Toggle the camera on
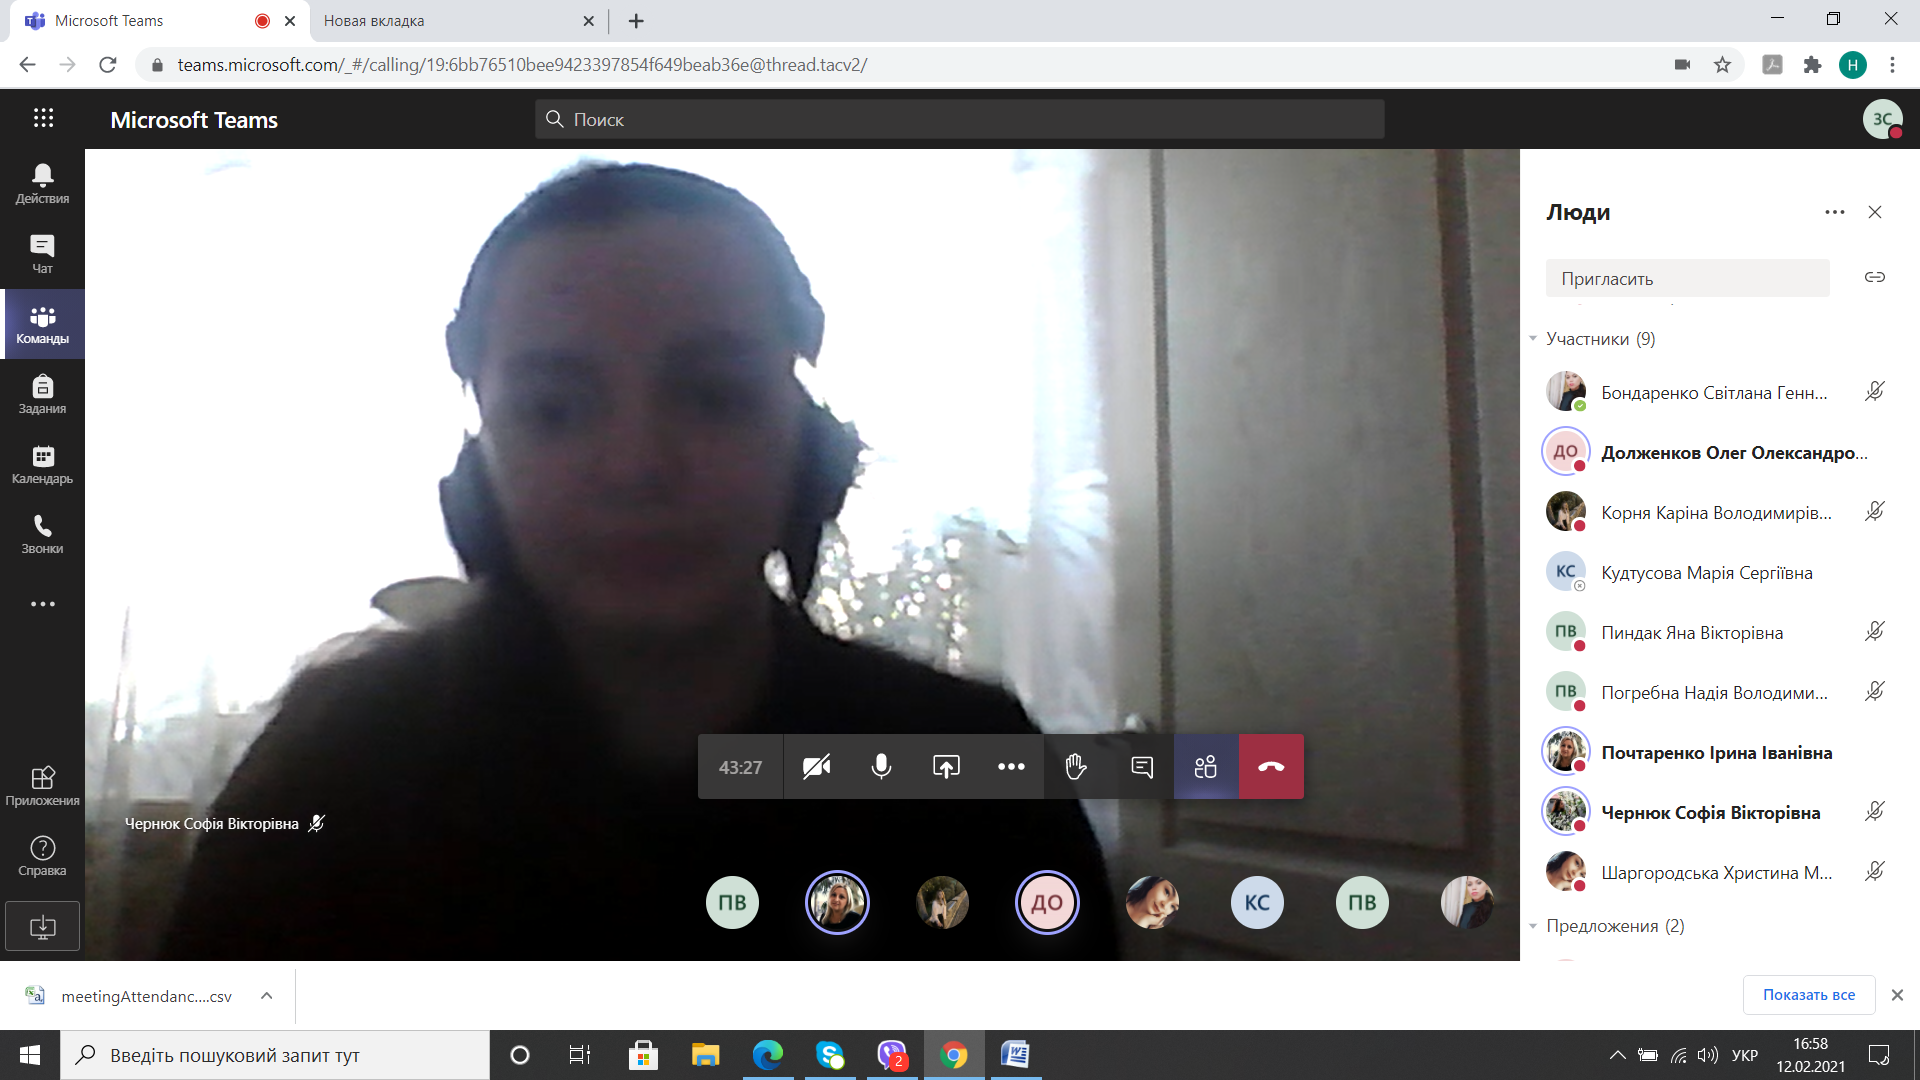This screenshot has width=1920, height=1080. tap(816, 767)
